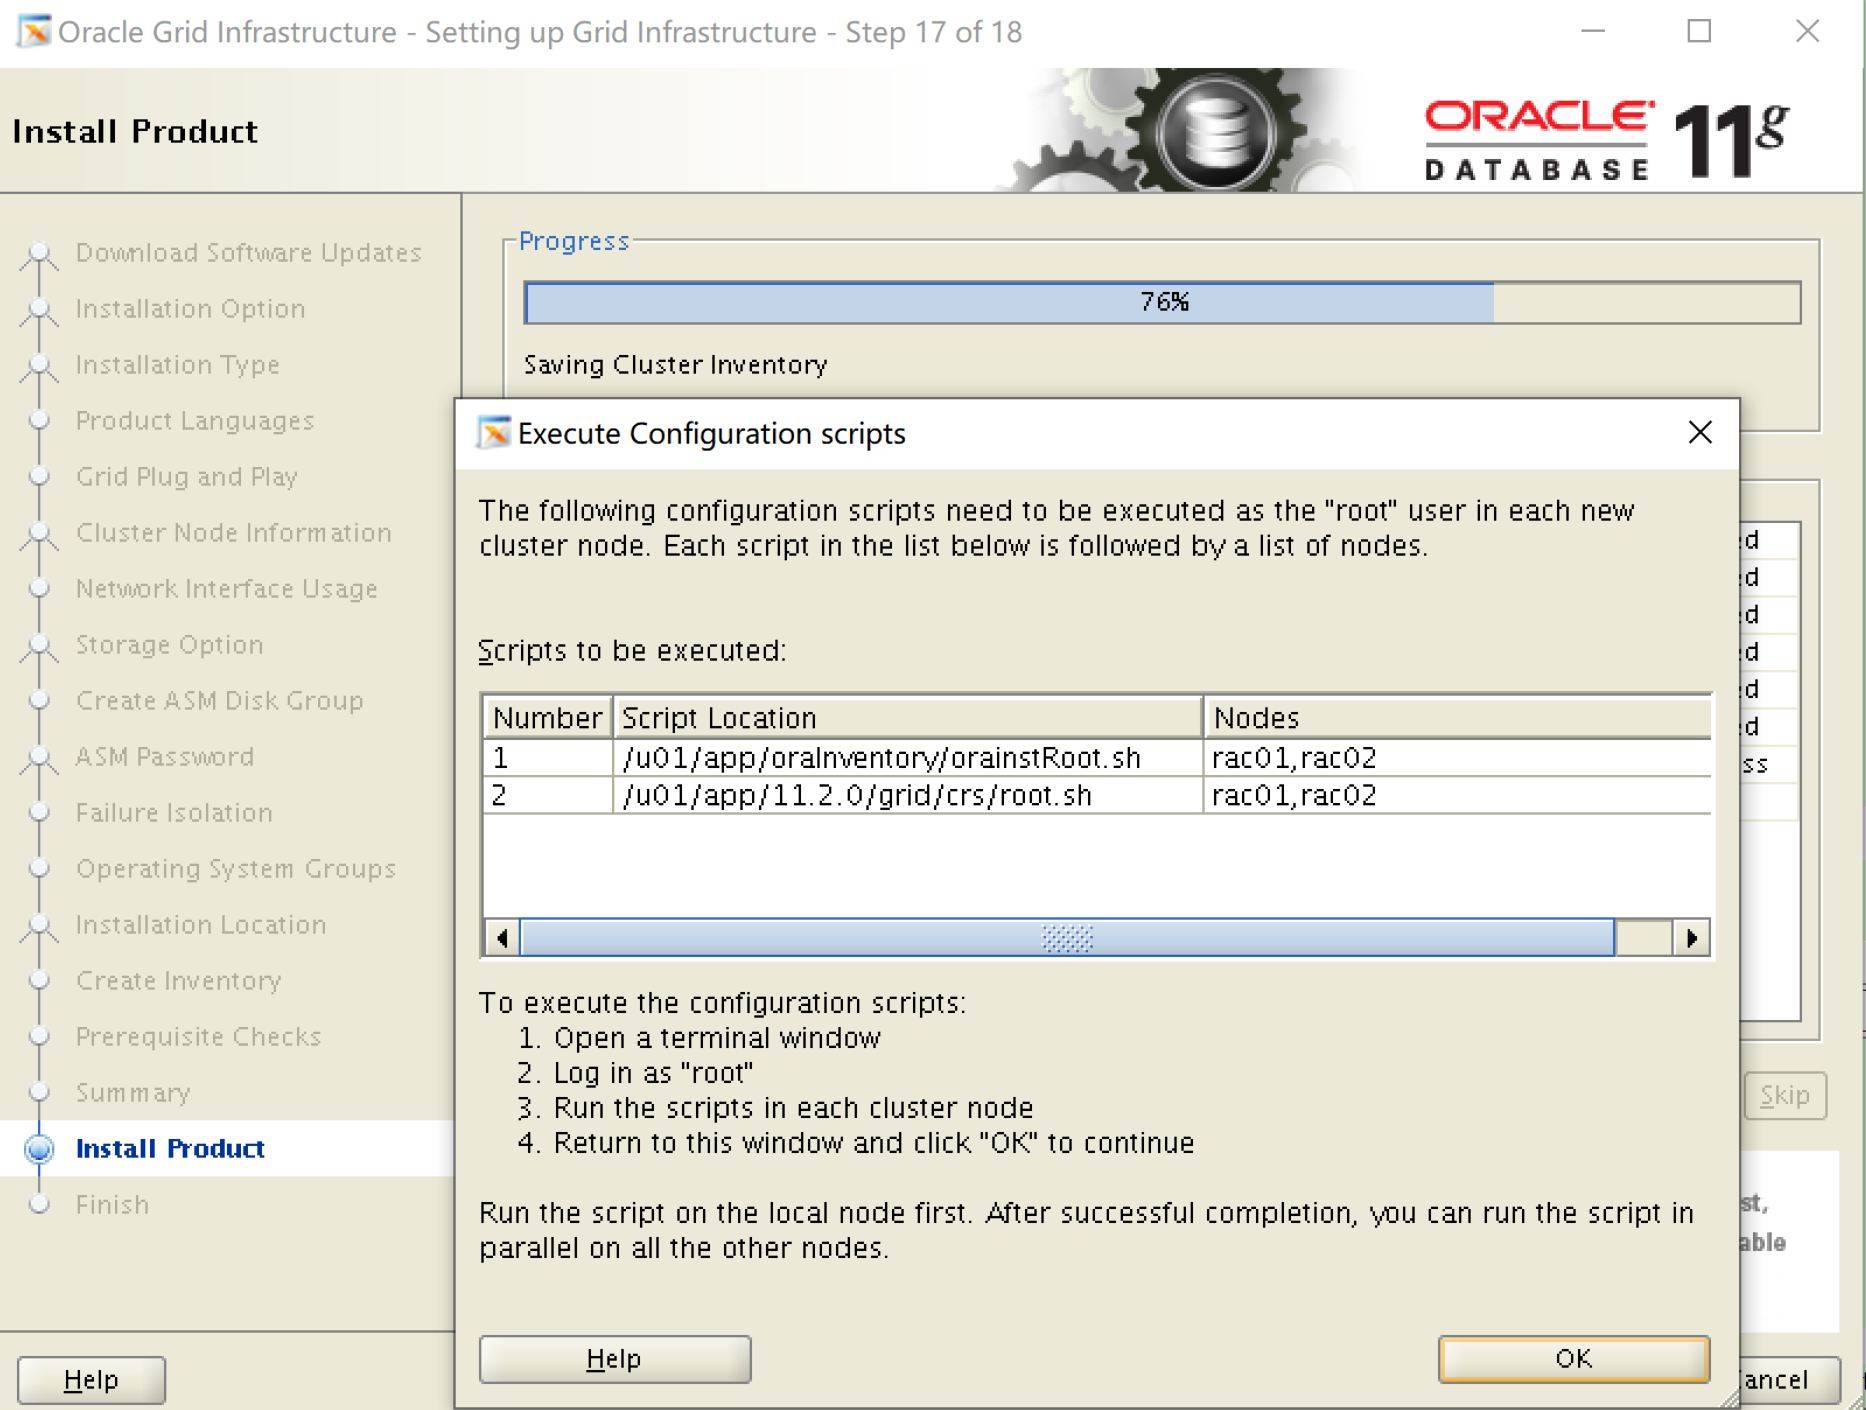Click the Skip button behind the dialog
This screenshot has width=1866, height=1410.
coord(1785,1096)
